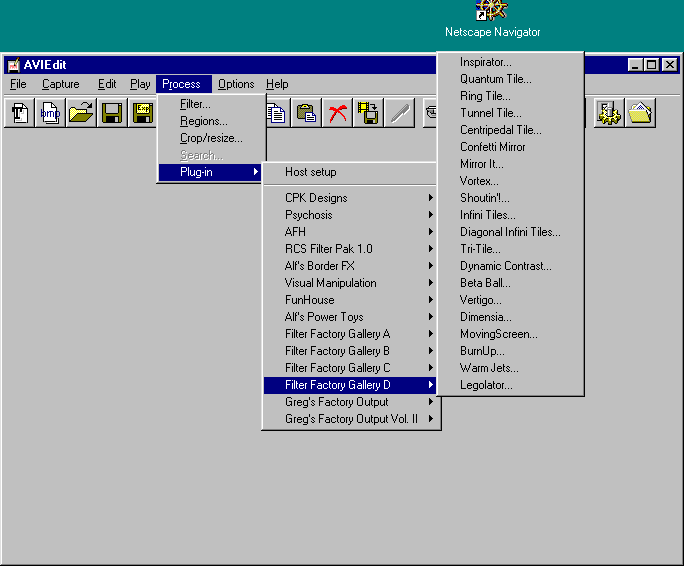The width and height of the screenshot is (684, 566).
Task: Open the Netscape Navigator desktop shortcut
Action: (x=492, y=19)
